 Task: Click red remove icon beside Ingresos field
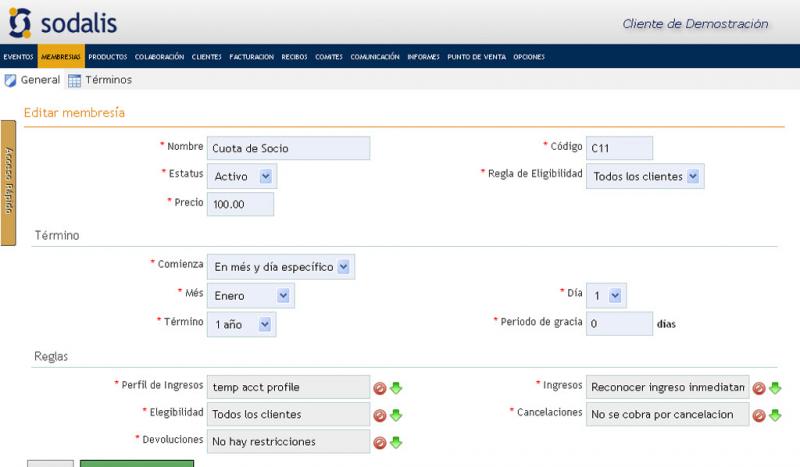(759, 388)
